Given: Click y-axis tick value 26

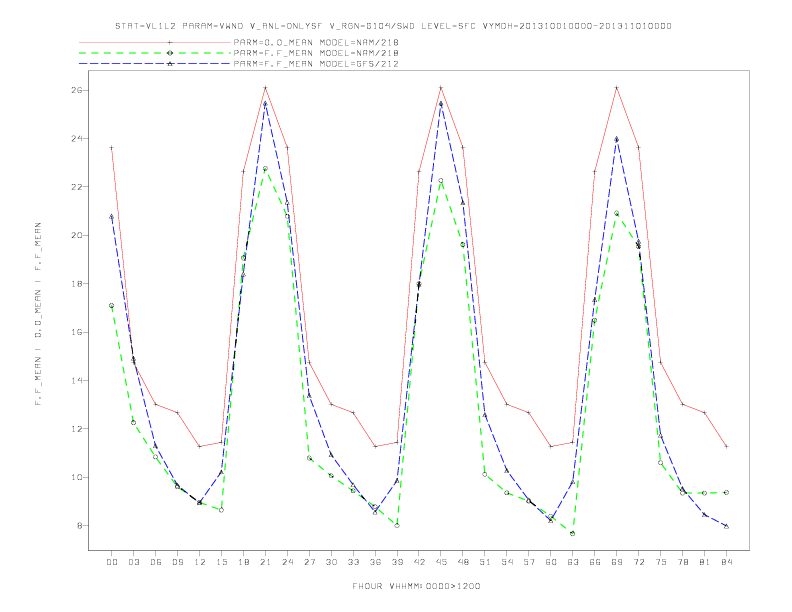Looking at the screenshot, I should pyautogui.click(x=79, y=90).
